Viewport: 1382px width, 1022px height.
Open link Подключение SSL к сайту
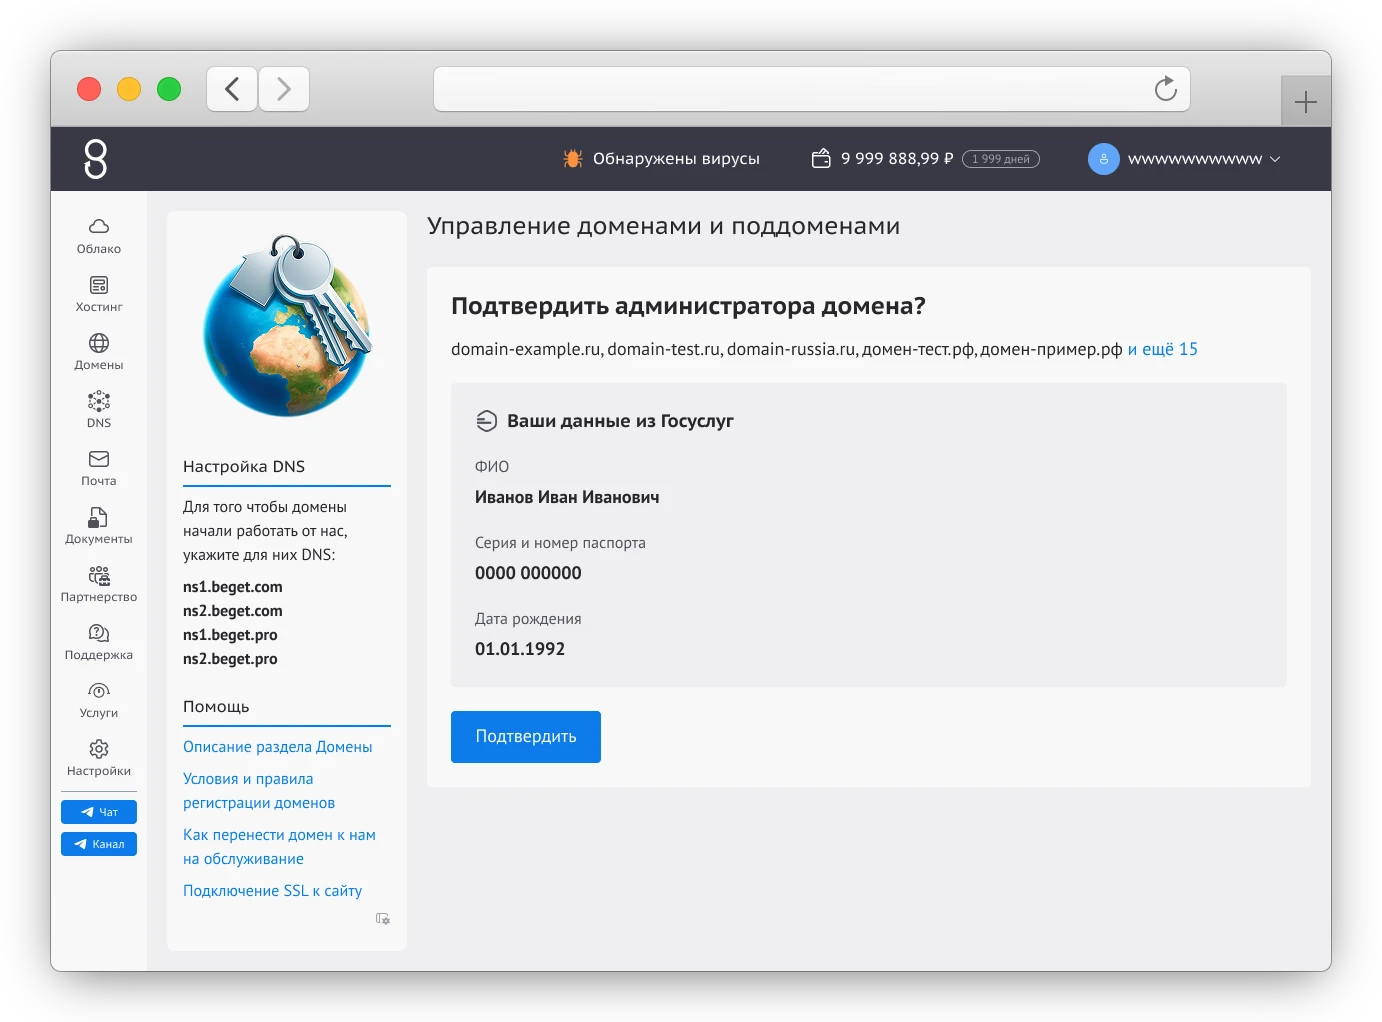click(x=272, y=891)
